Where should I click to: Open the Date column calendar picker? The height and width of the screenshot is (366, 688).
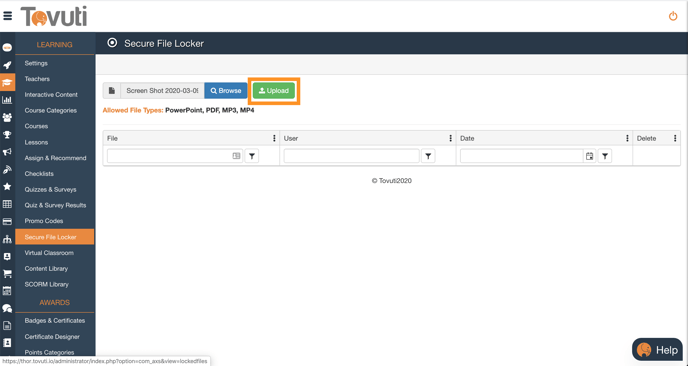click(589, 156)
